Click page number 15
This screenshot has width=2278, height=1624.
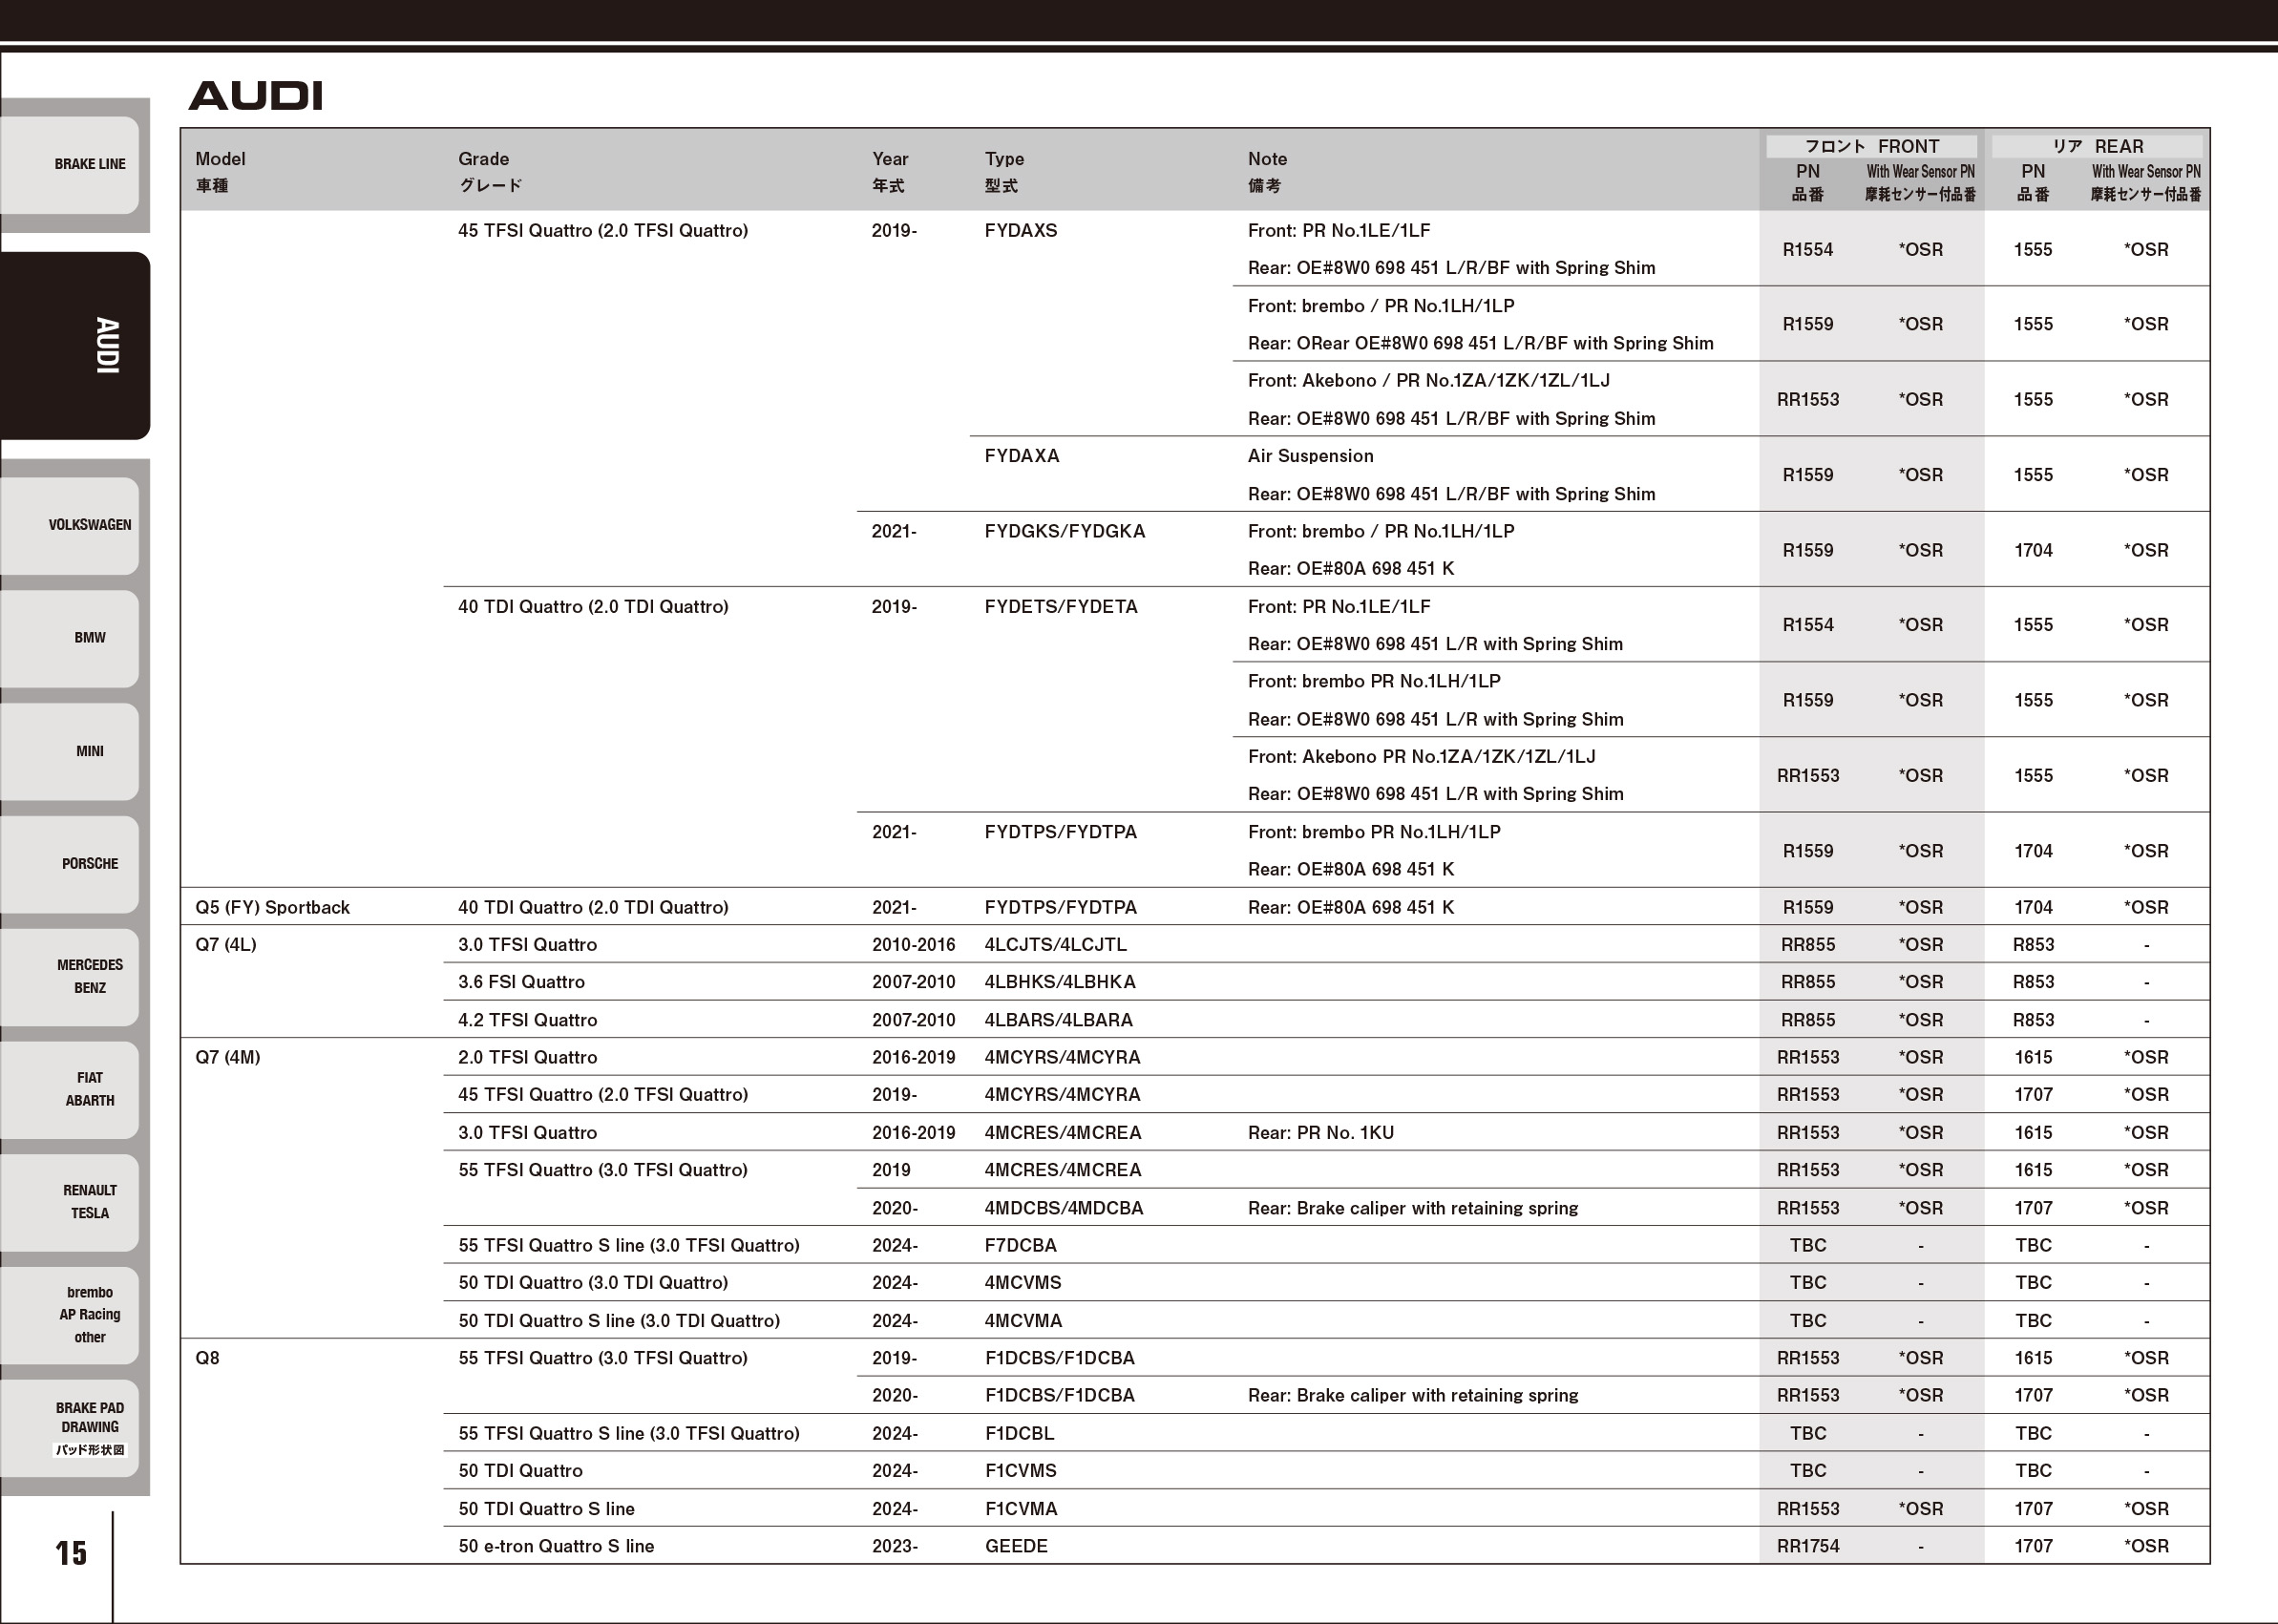click(x=71, y=1553)
